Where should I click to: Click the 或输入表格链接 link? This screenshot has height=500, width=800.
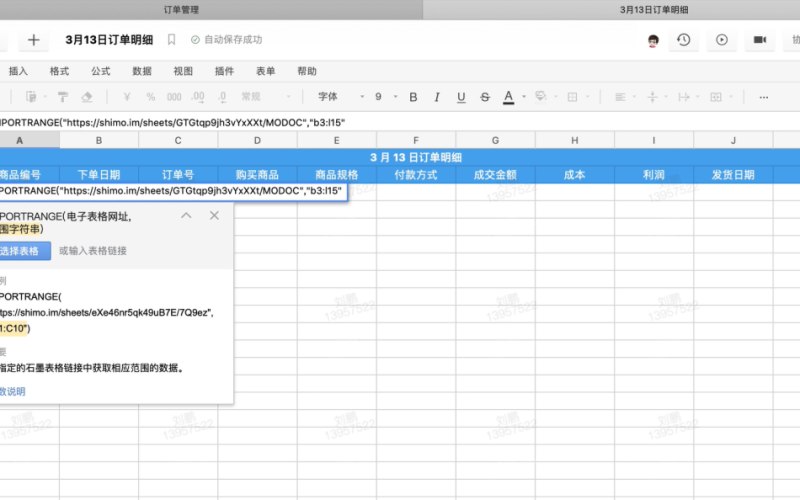point(93,251)
